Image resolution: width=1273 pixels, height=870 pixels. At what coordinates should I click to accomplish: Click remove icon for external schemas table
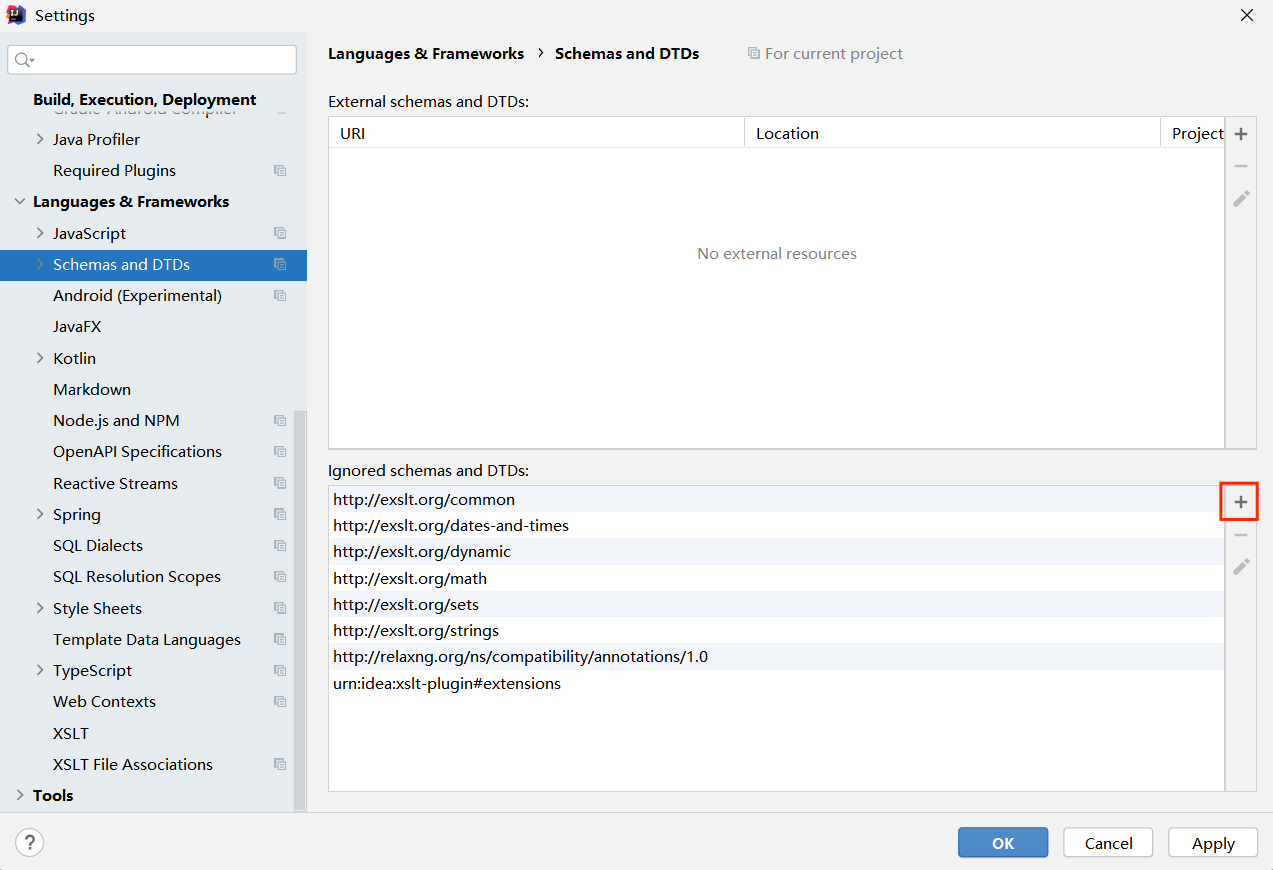[1240, 166]
